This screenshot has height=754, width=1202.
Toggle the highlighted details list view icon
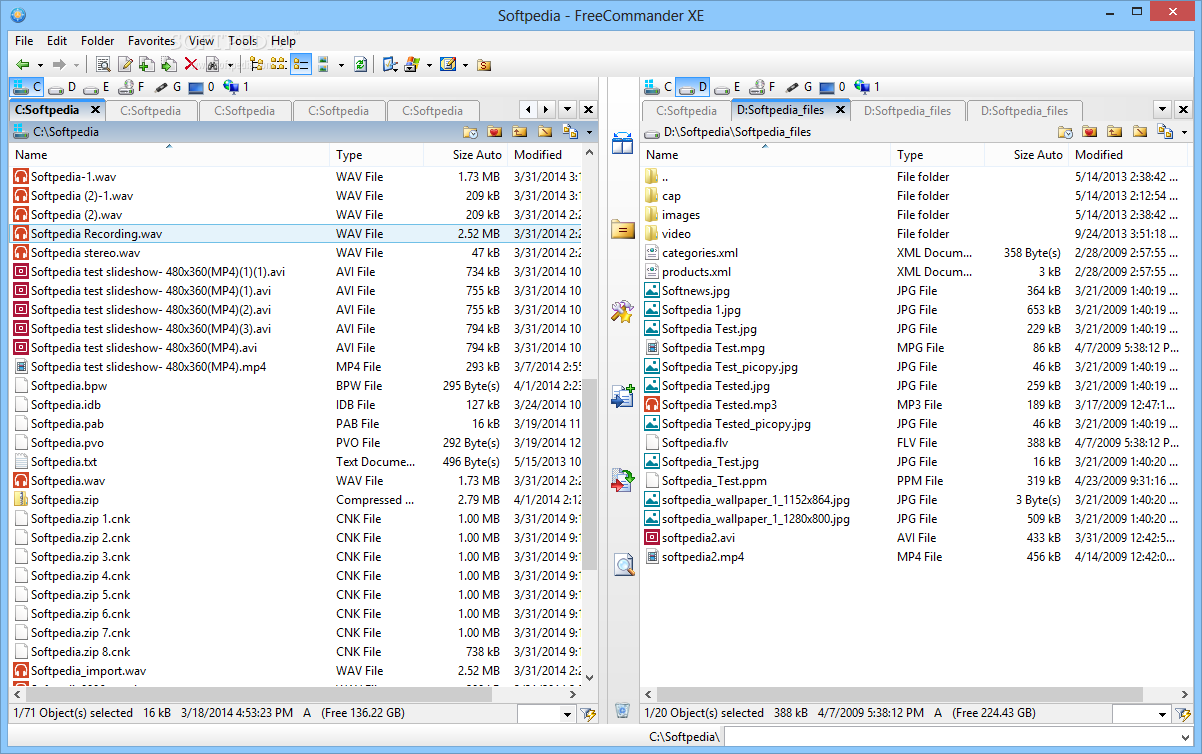[x=300, y=64]
